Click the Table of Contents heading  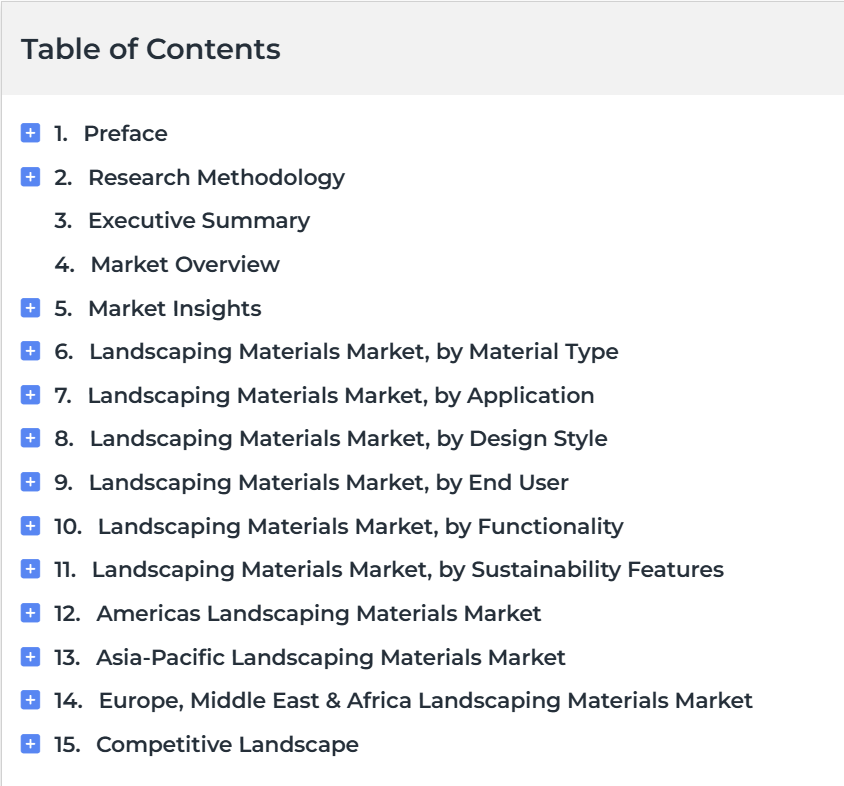[151, 49]
